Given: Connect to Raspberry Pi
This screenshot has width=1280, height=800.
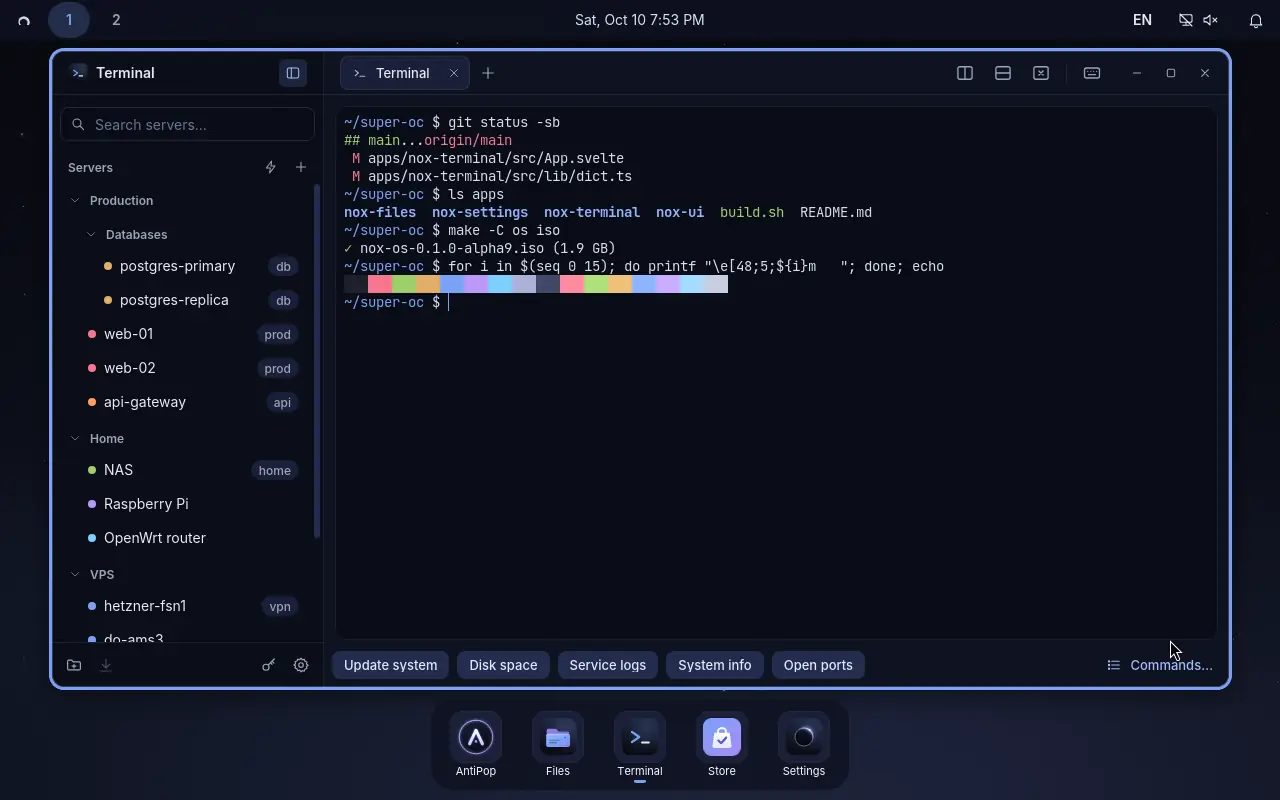Looking at the screenshot, I should pos(188,504).
